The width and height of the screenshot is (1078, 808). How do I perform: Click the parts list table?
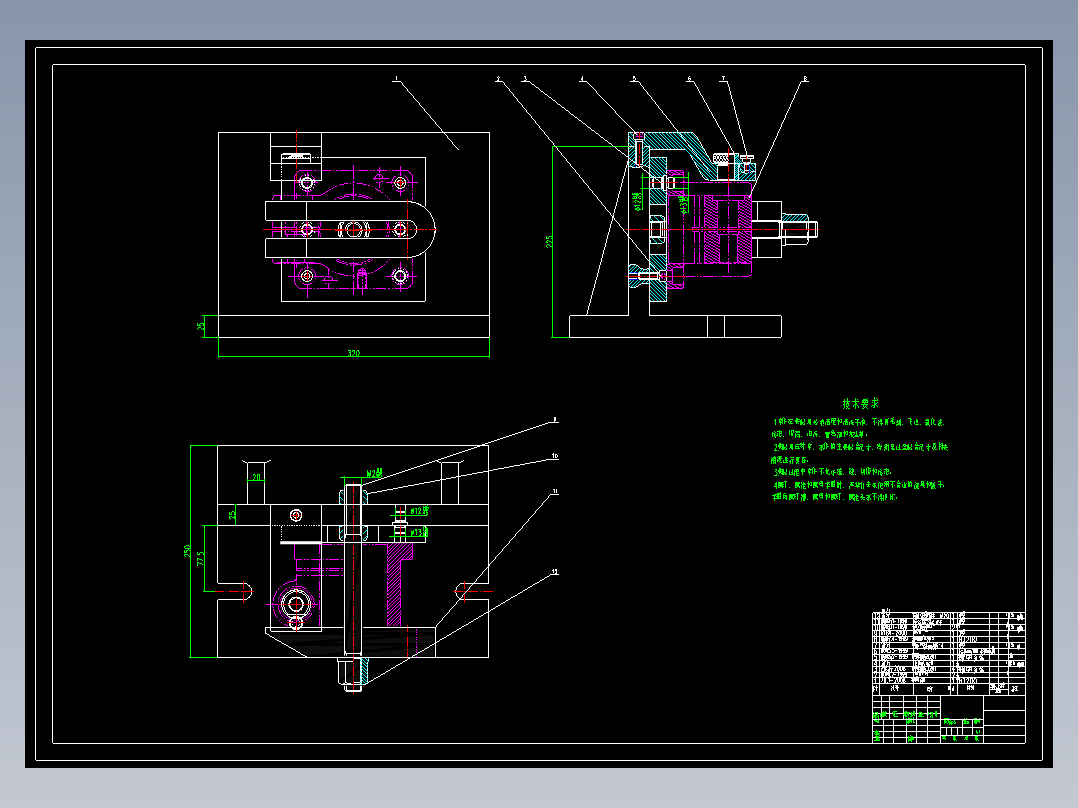coord(949,653)
